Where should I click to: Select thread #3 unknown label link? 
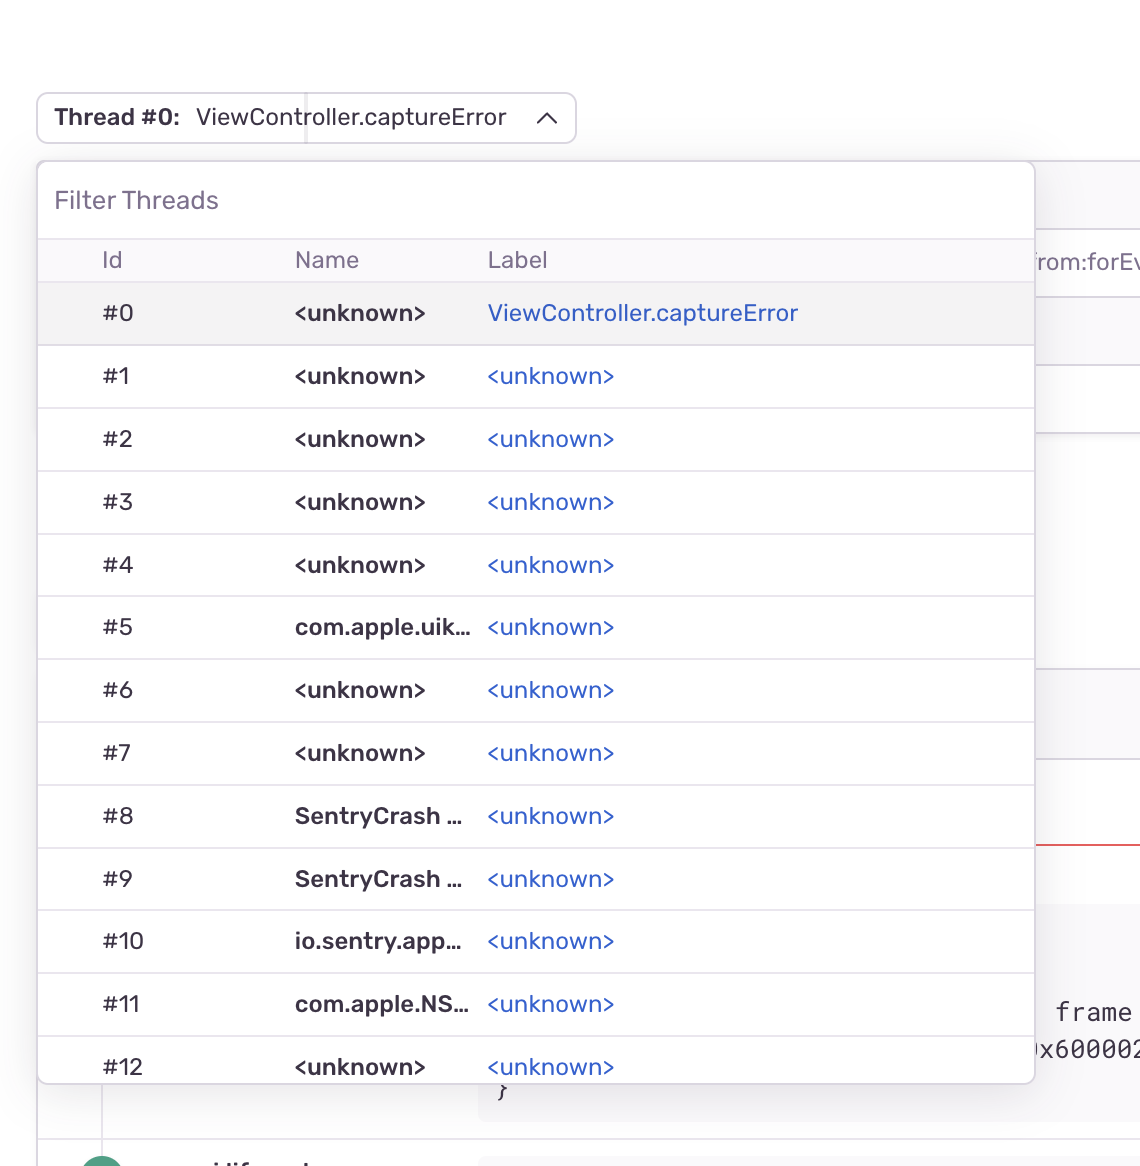click(550, 503)
